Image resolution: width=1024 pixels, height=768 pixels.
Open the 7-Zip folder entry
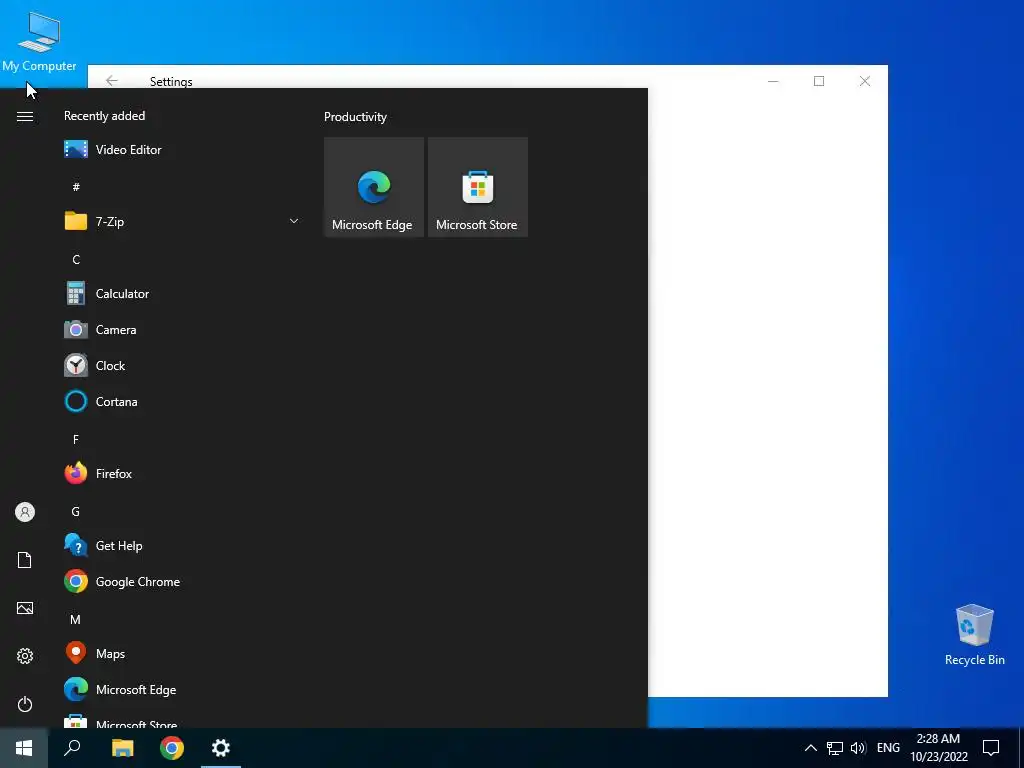[182, 221]
